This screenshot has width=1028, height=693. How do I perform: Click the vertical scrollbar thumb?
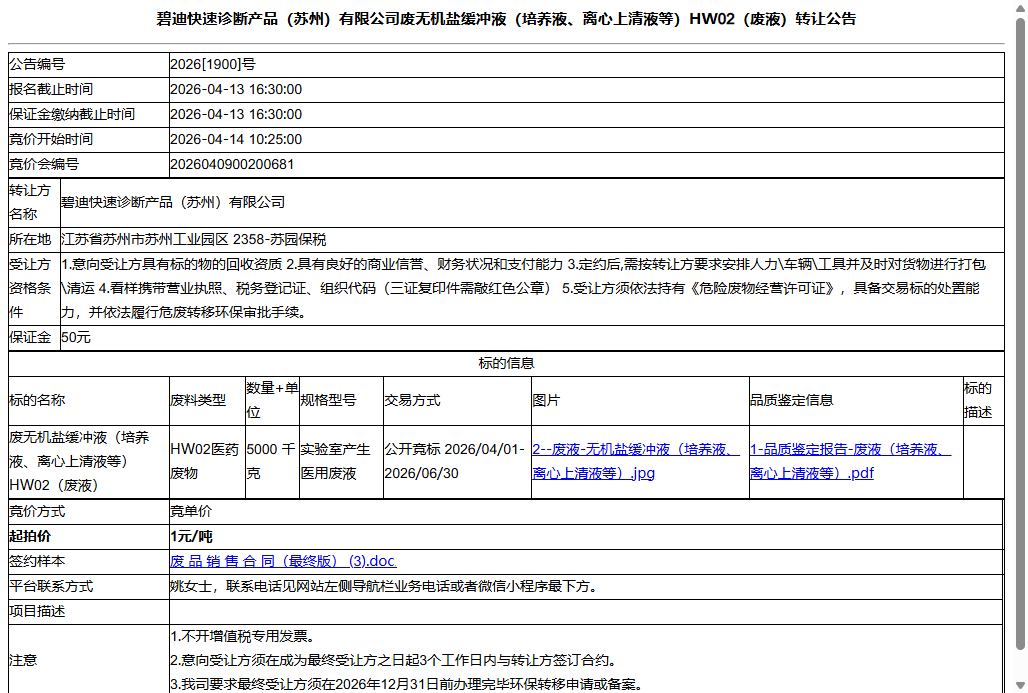1020,334
